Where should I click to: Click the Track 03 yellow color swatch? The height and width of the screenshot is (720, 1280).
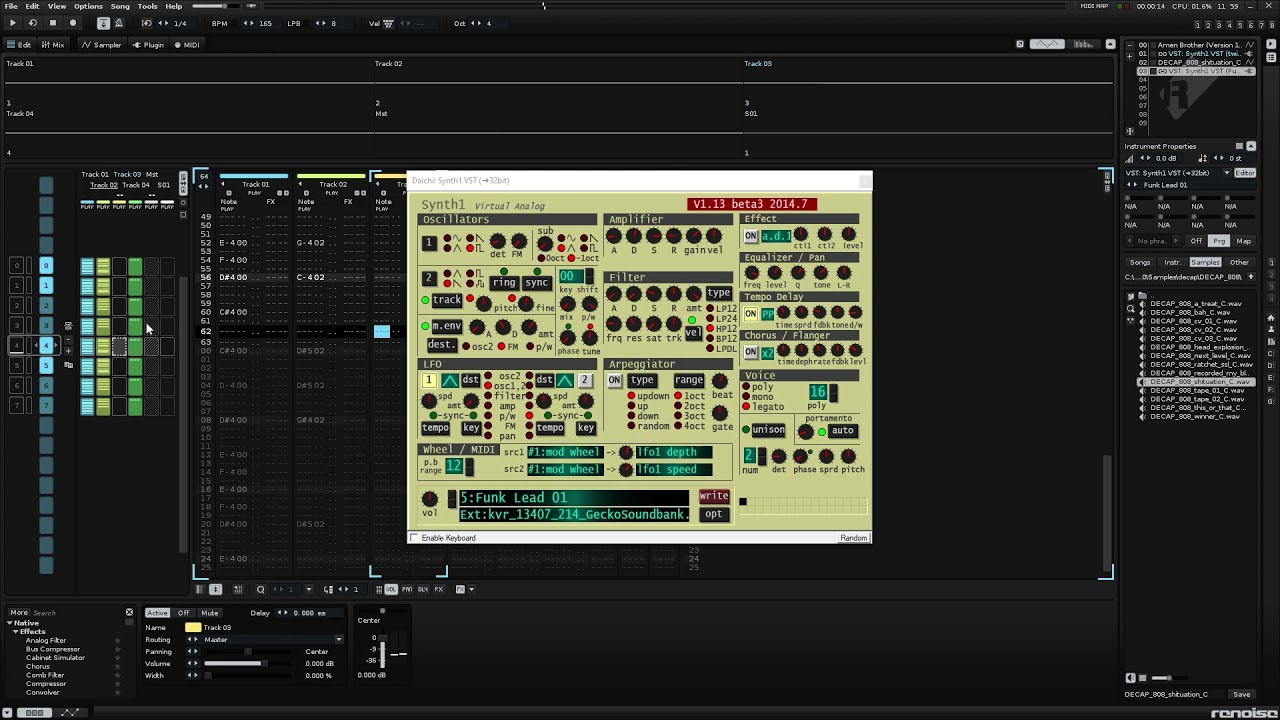[193, 628]
